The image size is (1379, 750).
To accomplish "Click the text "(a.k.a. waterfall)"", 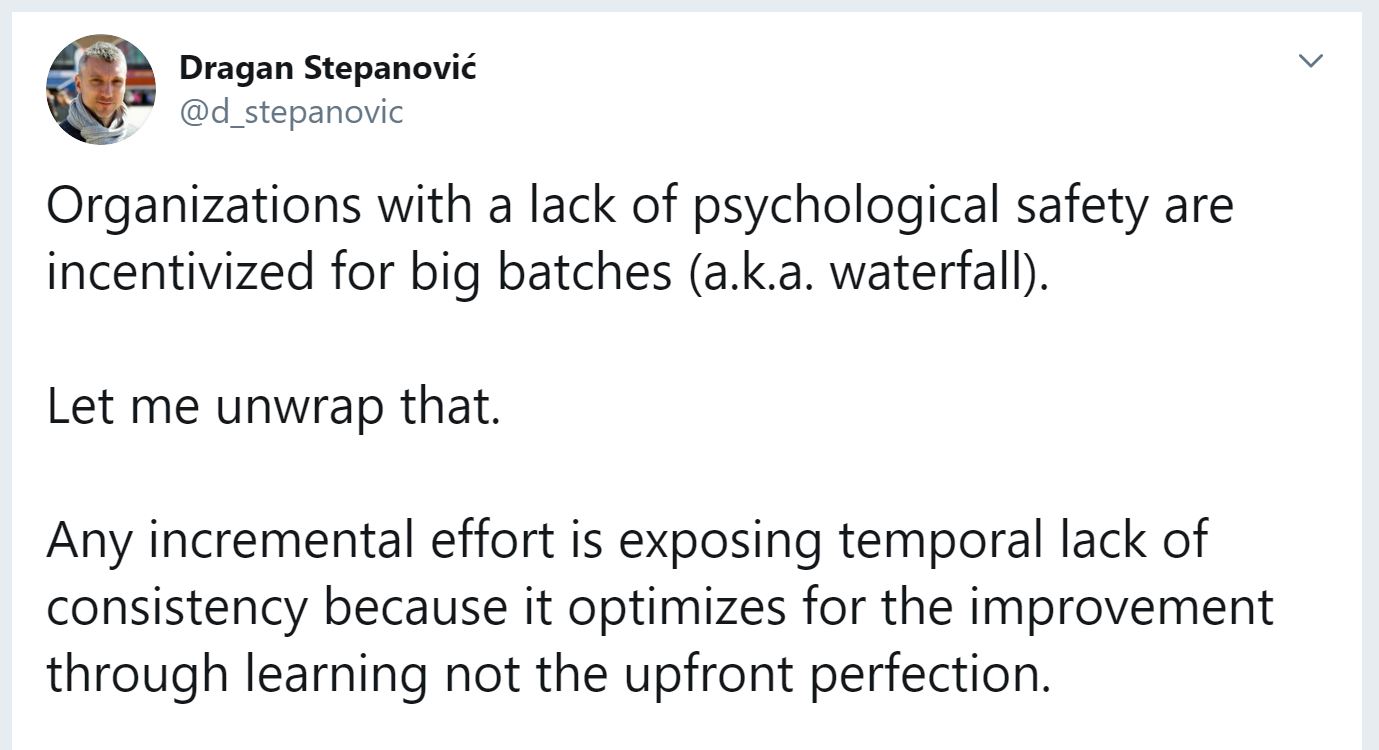I will [867, 273].
